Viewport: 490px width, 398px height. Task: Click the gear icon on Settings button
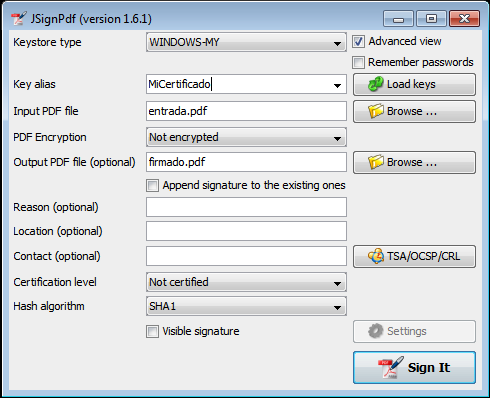coord(376,331)
